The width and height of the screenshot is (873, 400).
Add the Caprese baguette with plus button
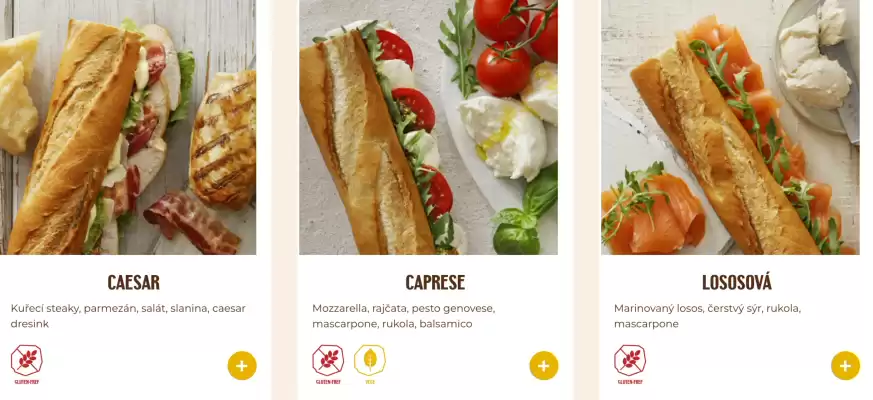(x=544, y=365)
